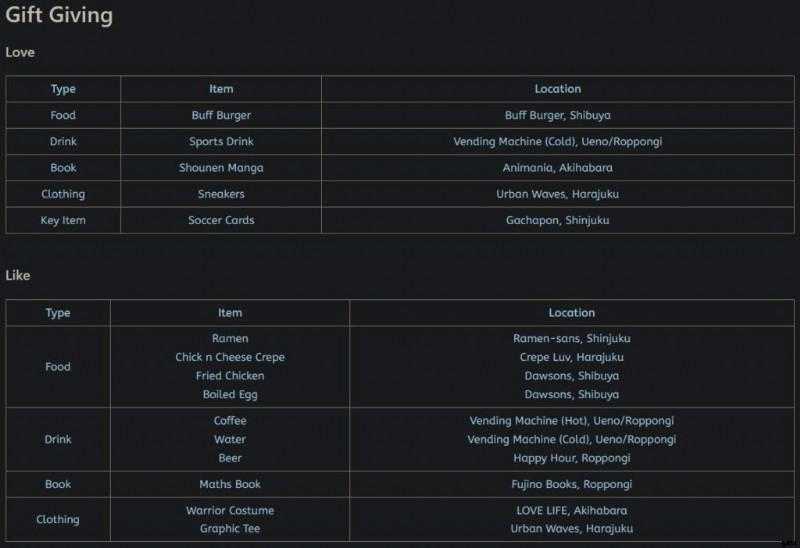Select Gachapon, Shinjuku location cell
The height and width of the screenshot is (548, 800).
click(x=557, y=220)
